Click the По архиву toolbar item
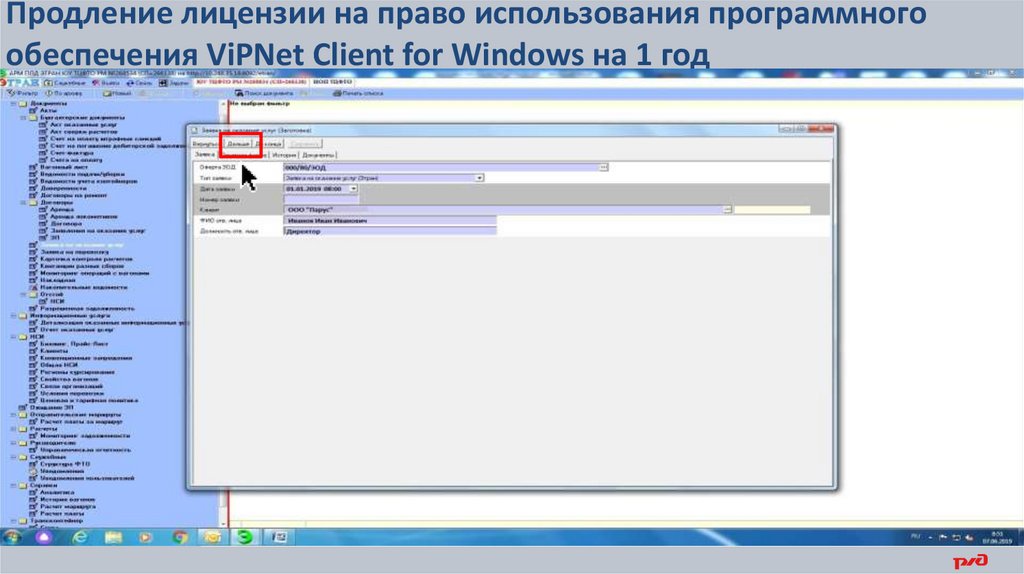The height and width of the screenshot is (574, 1024). (64, 93)
